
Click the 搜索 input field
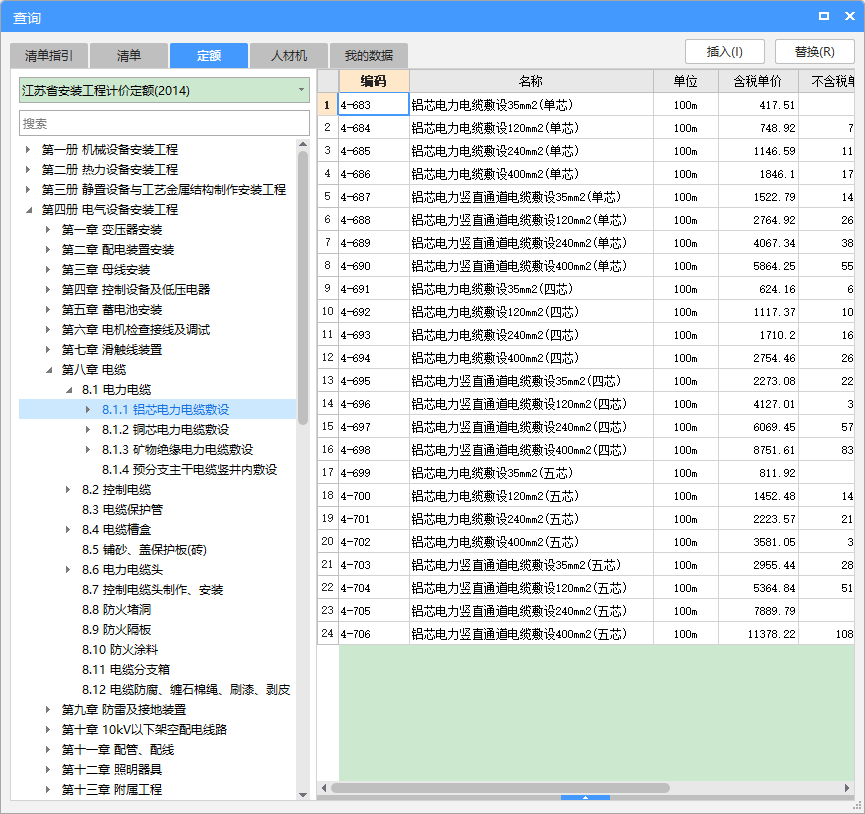[x=164, y=123]
